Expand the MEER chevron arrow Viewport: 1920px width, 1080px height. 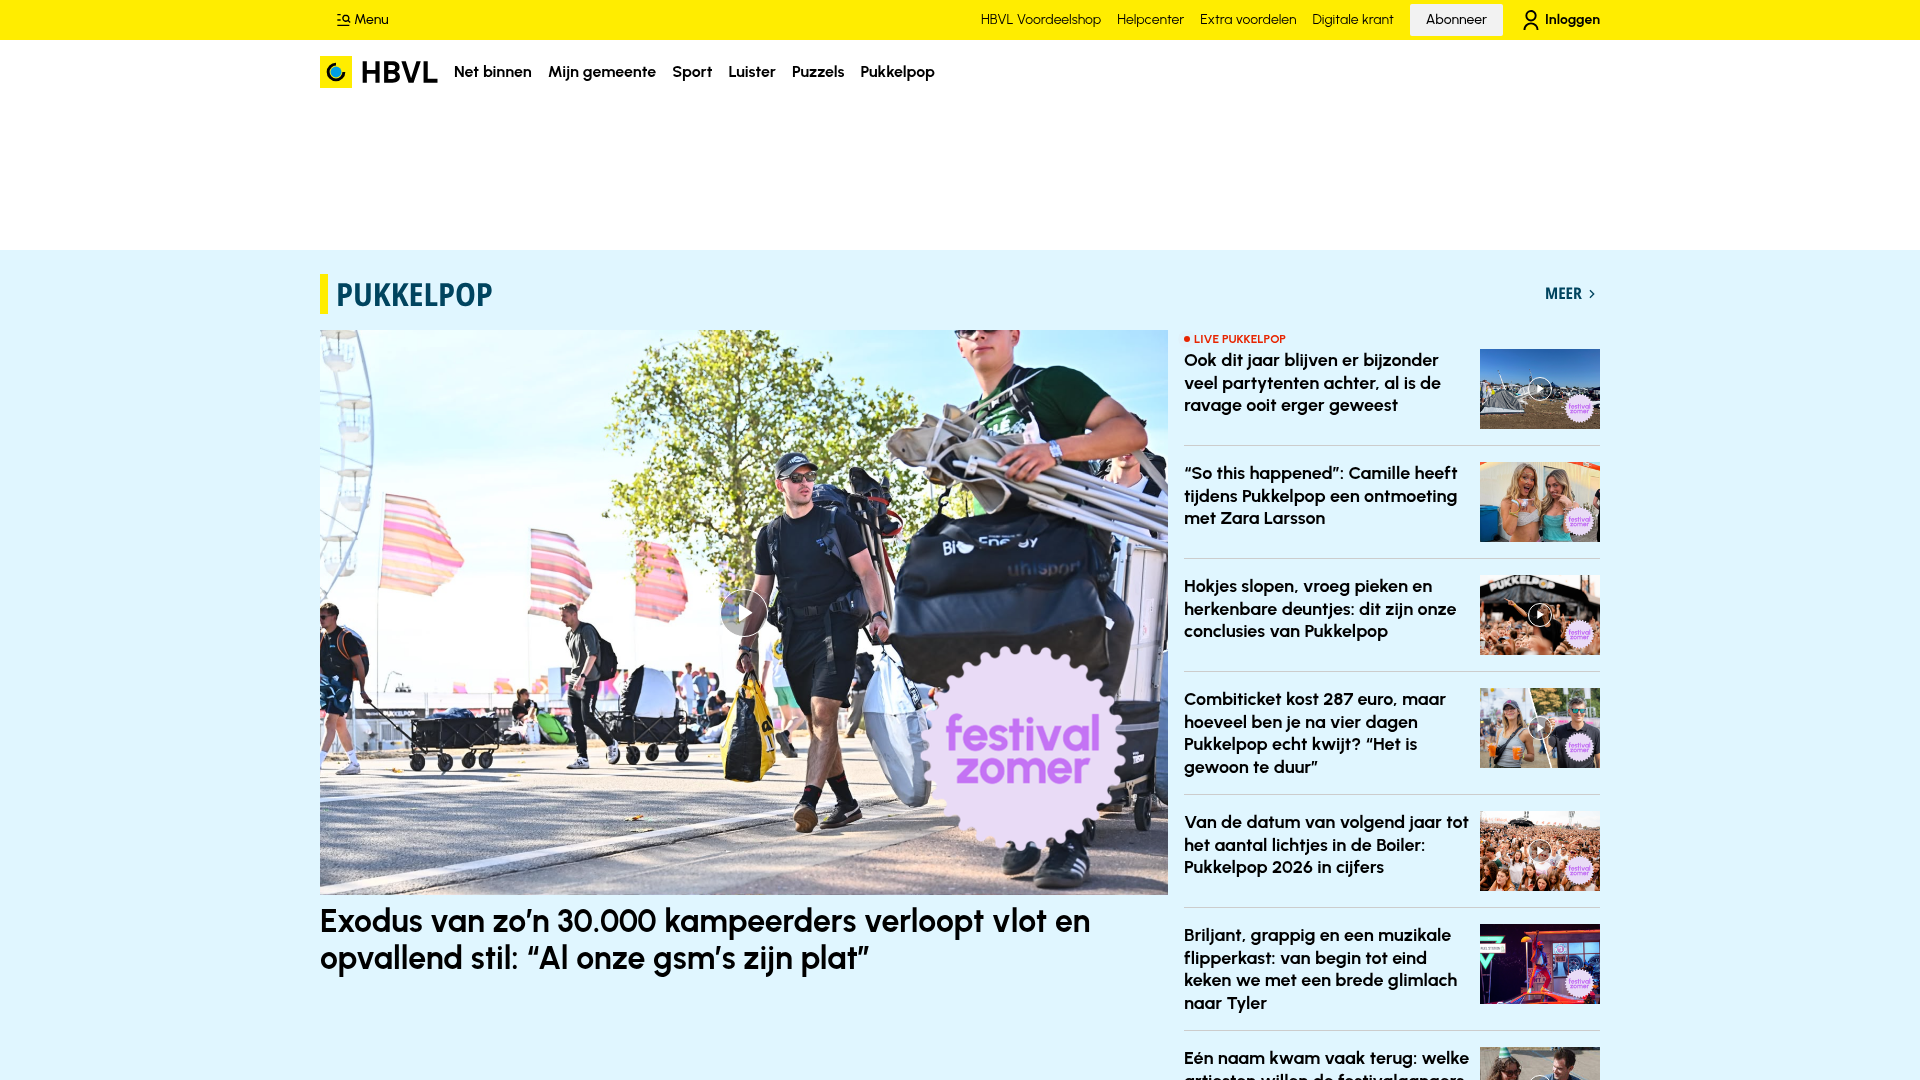coord(1592,294)
